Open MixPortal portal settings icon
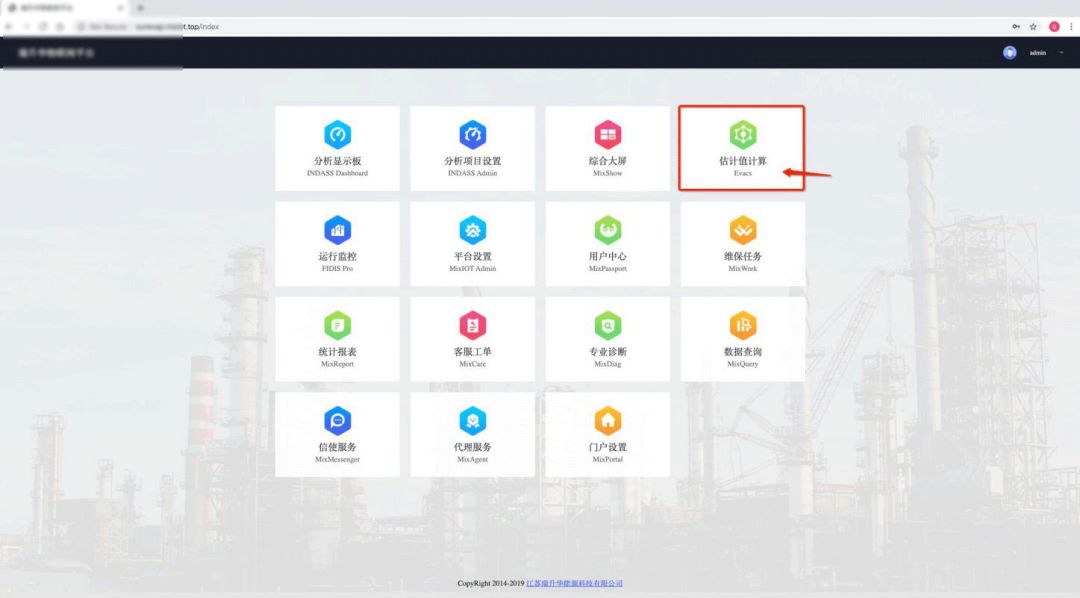Viewport: 1080px width, 598px height. coord(607,420)
